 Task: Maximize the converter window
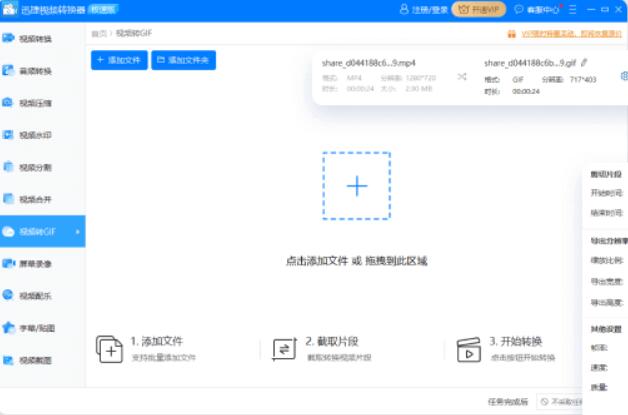(x=605, y=9)
